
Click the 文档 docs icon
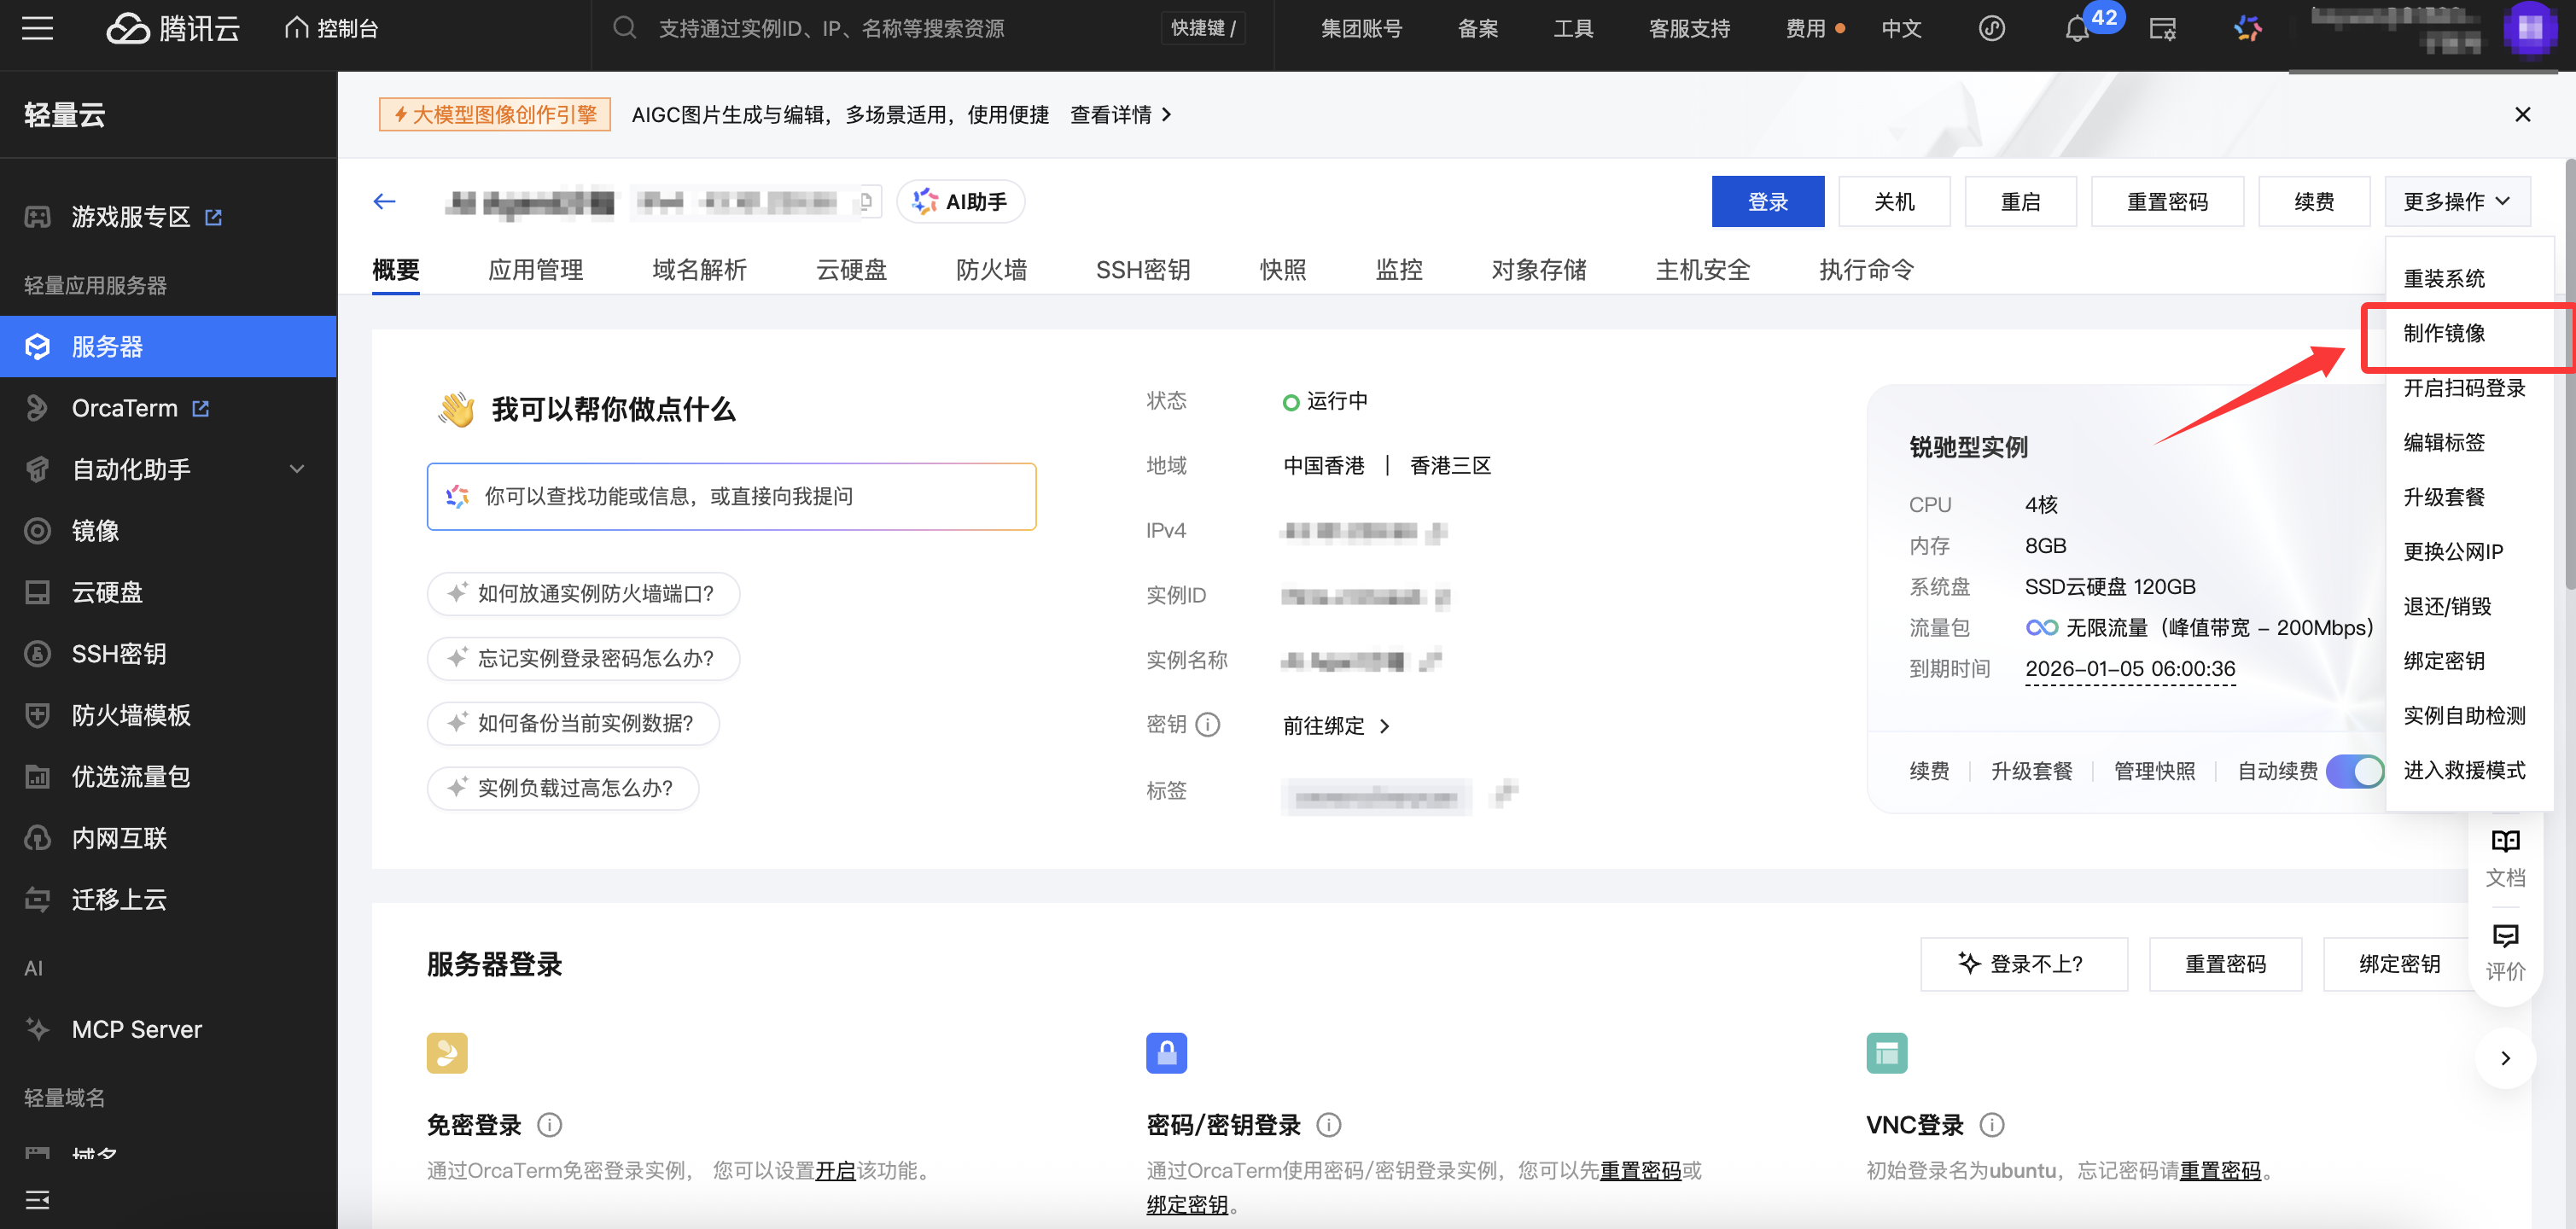click(2505, 856)
